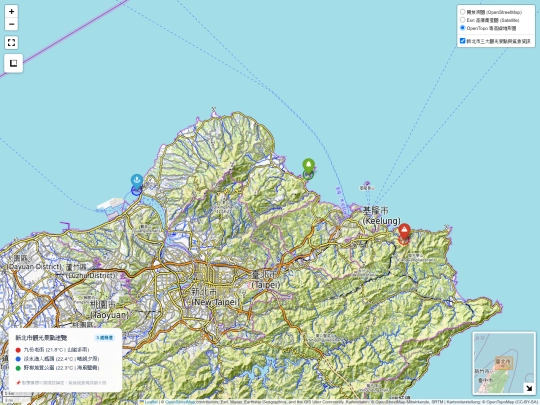Toggle fullscreen map view
540x405 pixels.
[11, 42]
